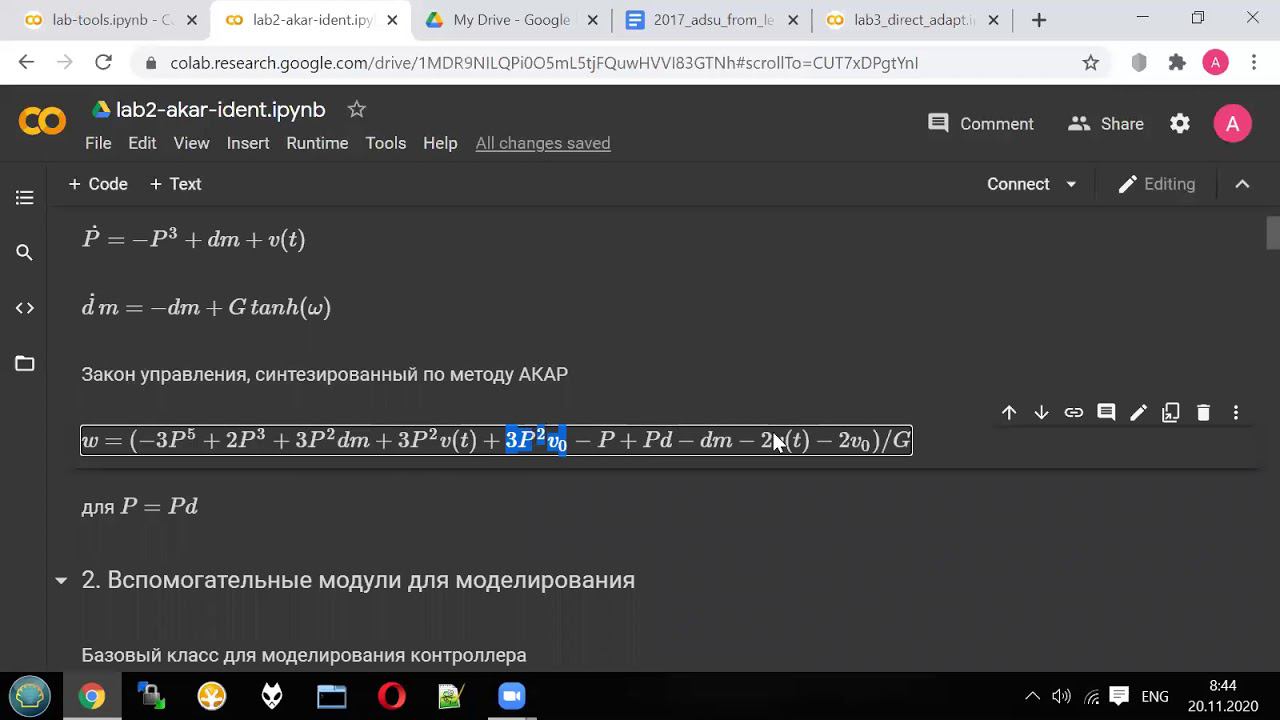This screenshot has width=1280, height=720.
Task: Click the Colab logo
Action: tap(42, 122)
